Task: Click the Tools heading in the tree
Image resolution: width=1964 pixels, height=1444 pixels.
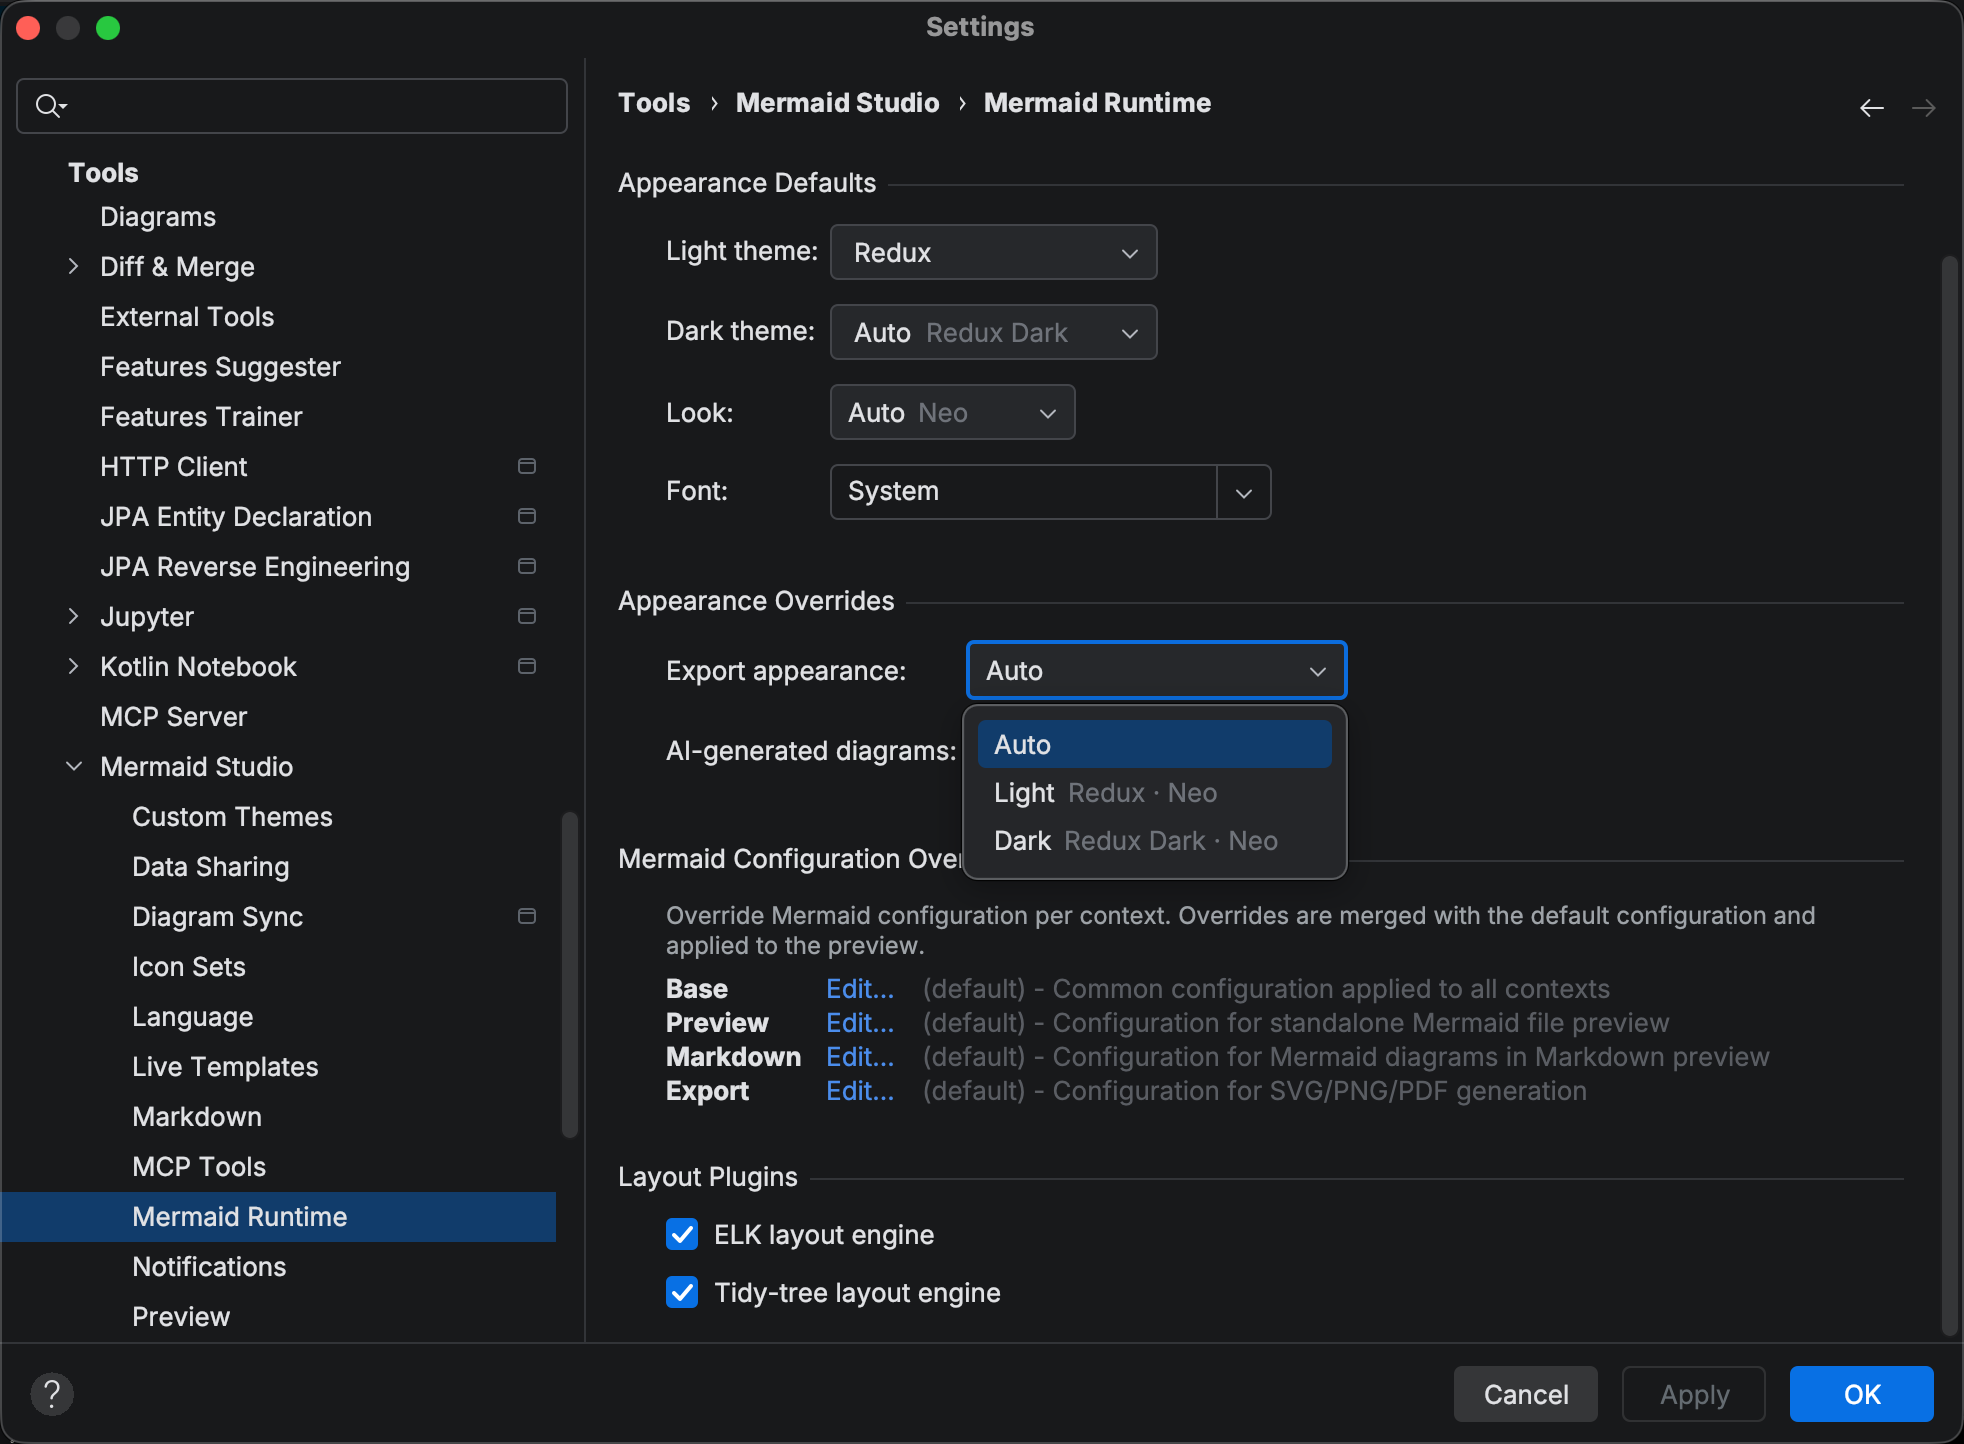Action: [103, 172]
